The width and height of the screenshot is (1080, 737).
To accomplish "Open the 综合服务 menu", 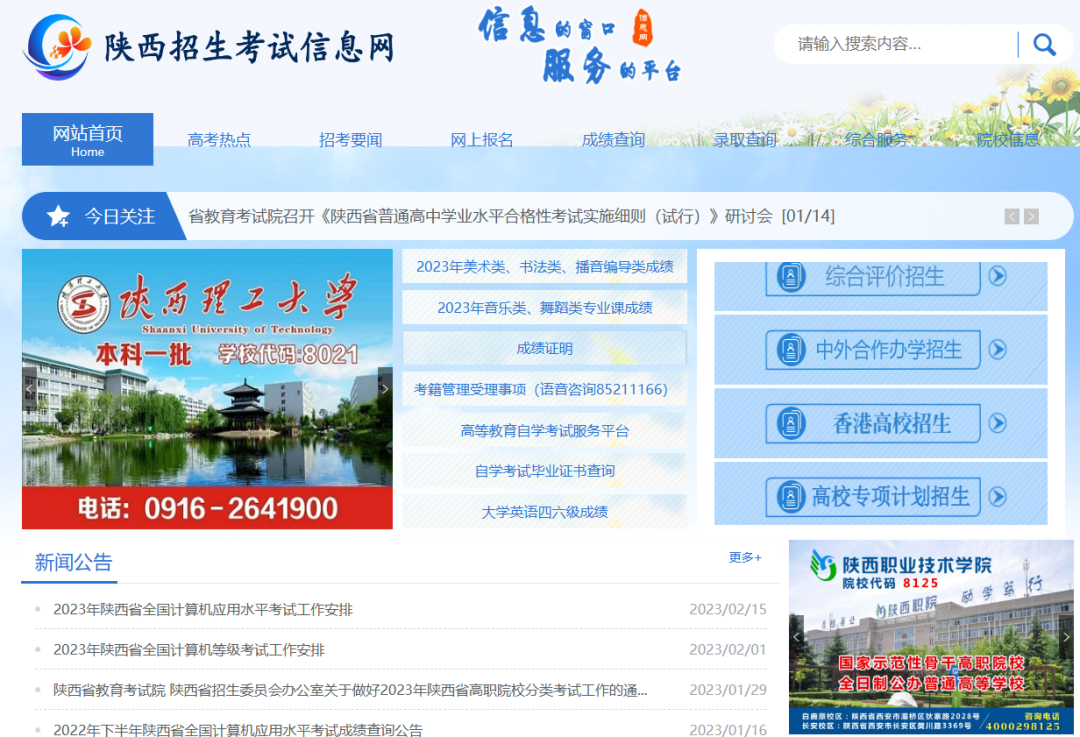I will pyautogui.click(x=877, y=140).
